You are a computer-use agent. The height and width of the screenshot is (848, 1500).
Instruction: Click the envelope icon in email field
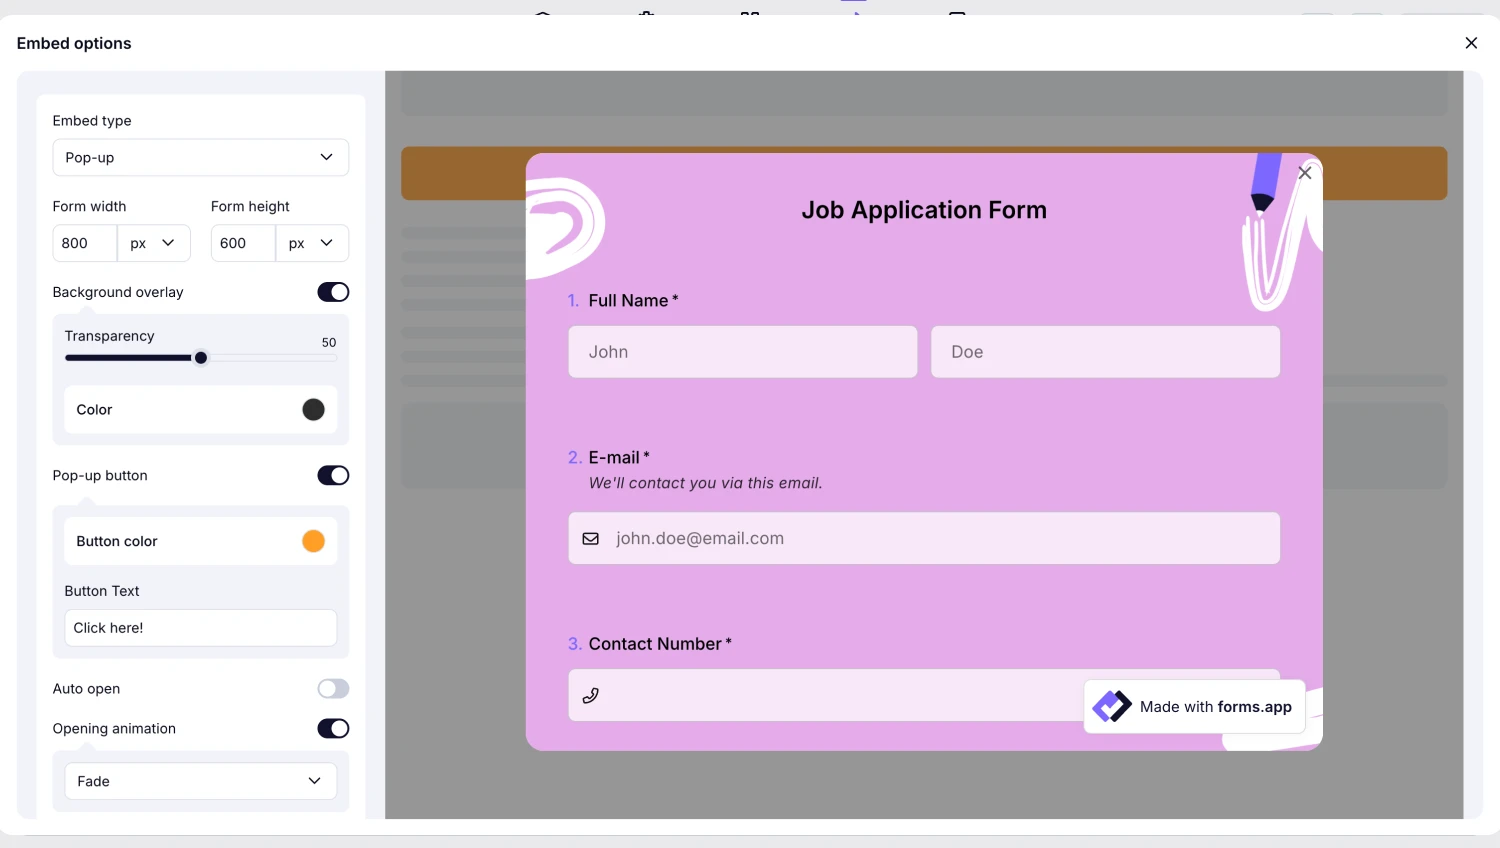point(591,539)
